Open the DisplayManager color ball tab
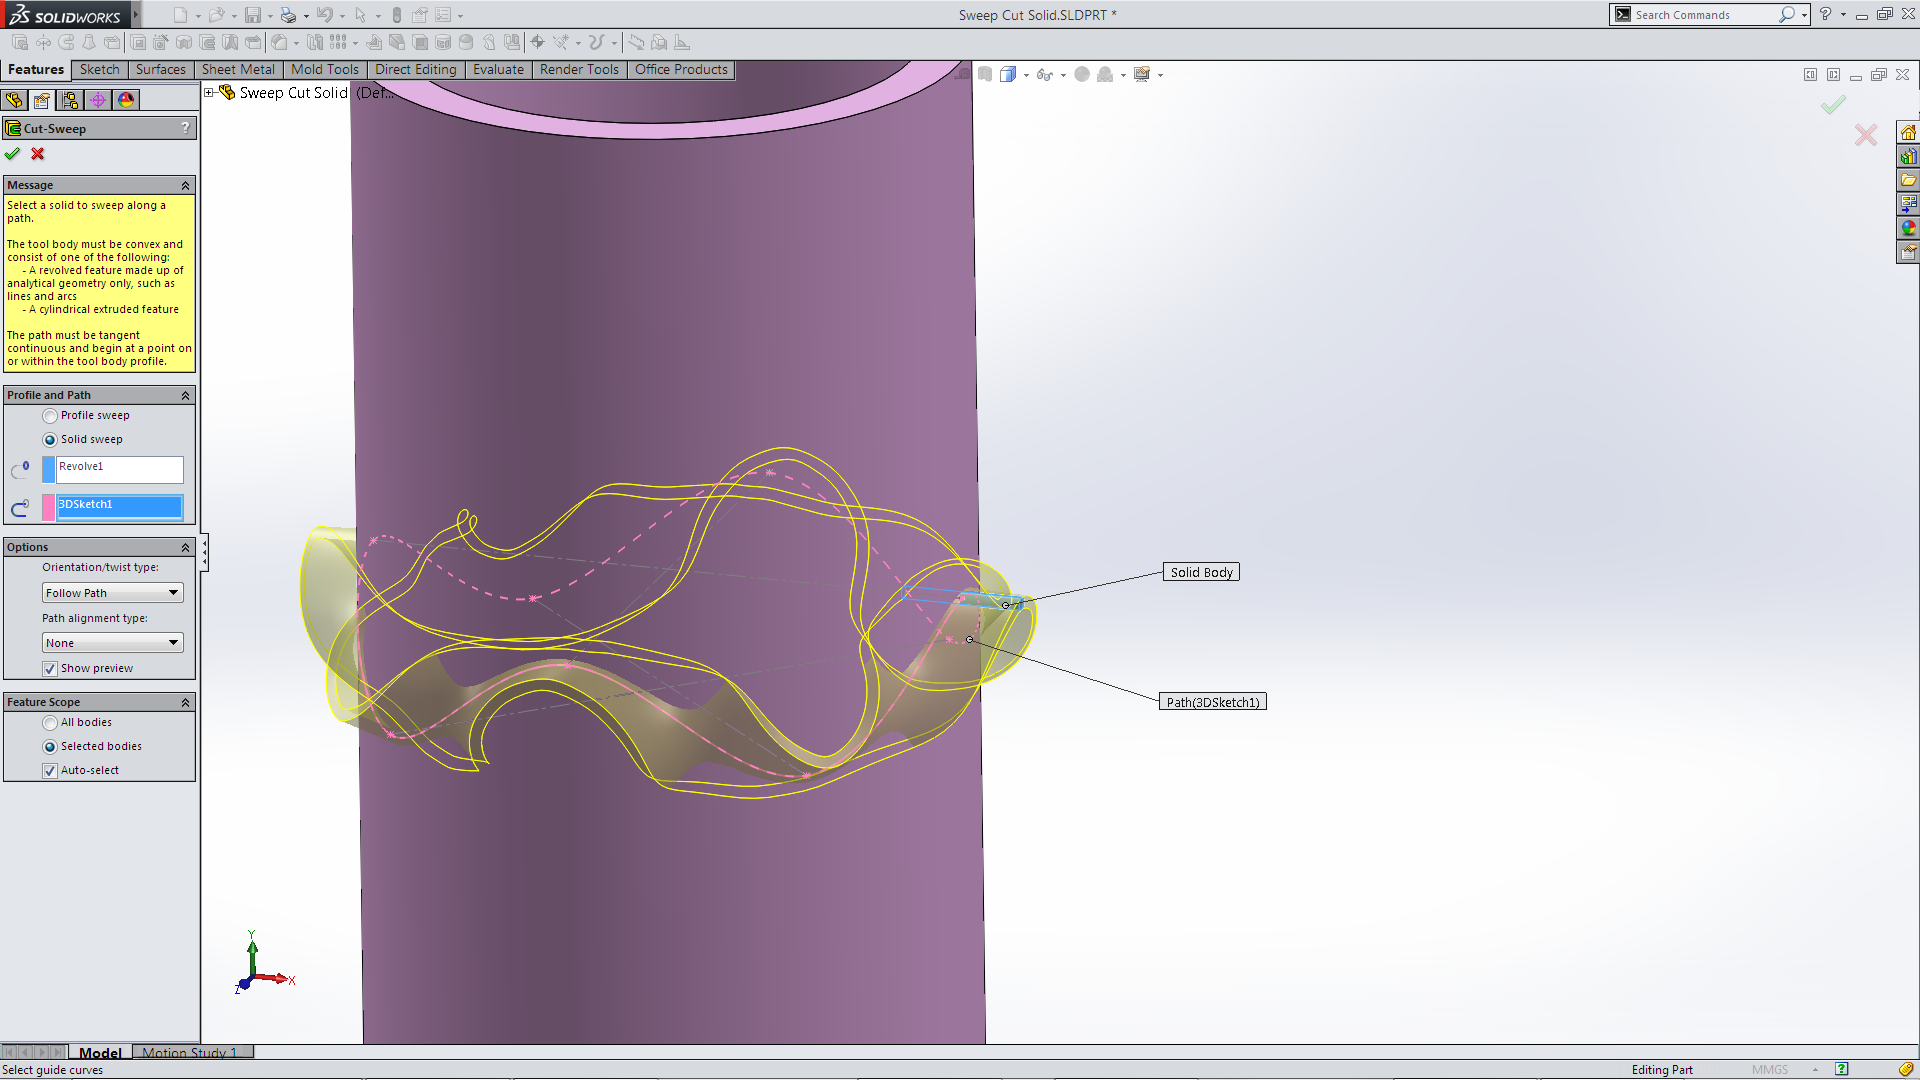The image size is (1920, 1080). [126, 100]
